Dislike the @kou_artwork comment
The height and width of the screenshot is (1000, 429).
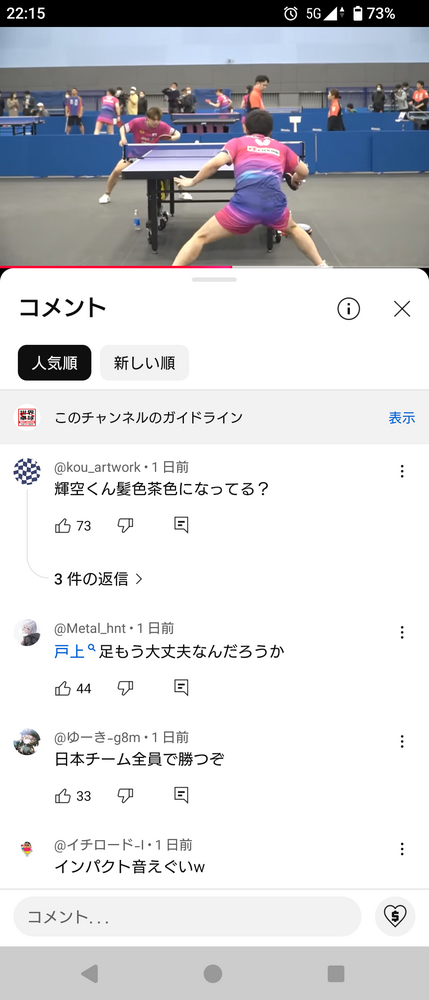126,526
